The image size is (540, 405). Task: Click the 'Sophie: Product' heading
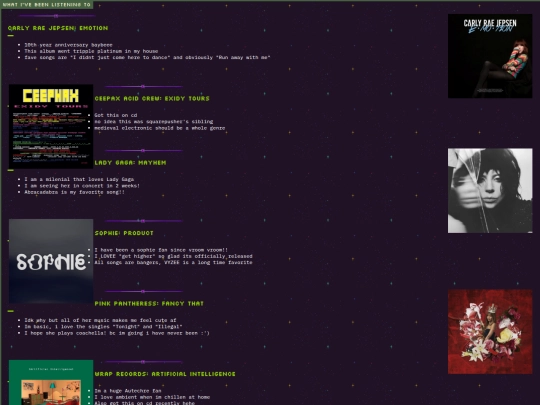124,233
